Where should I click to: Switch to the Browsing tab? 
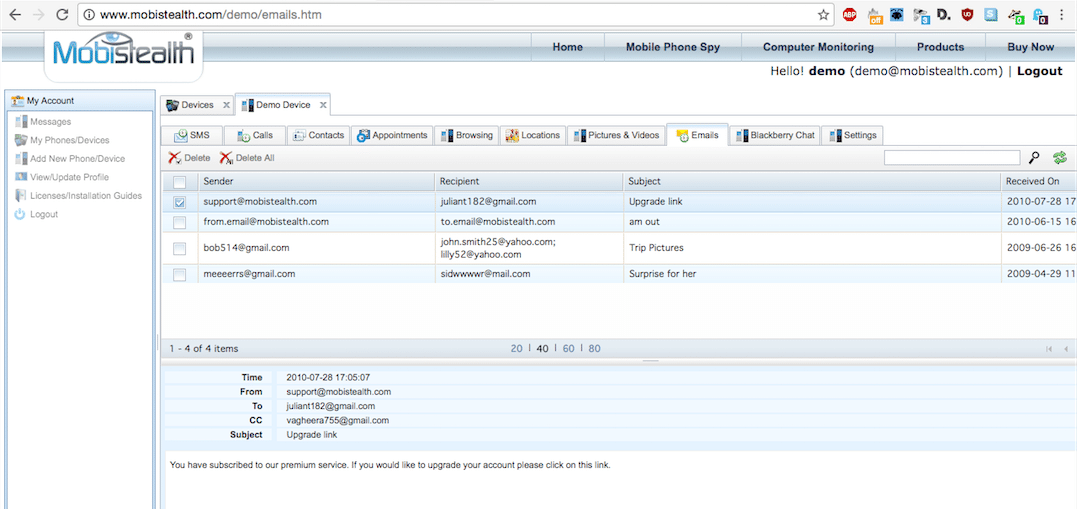pyautogui.click(x=467, y=135)
